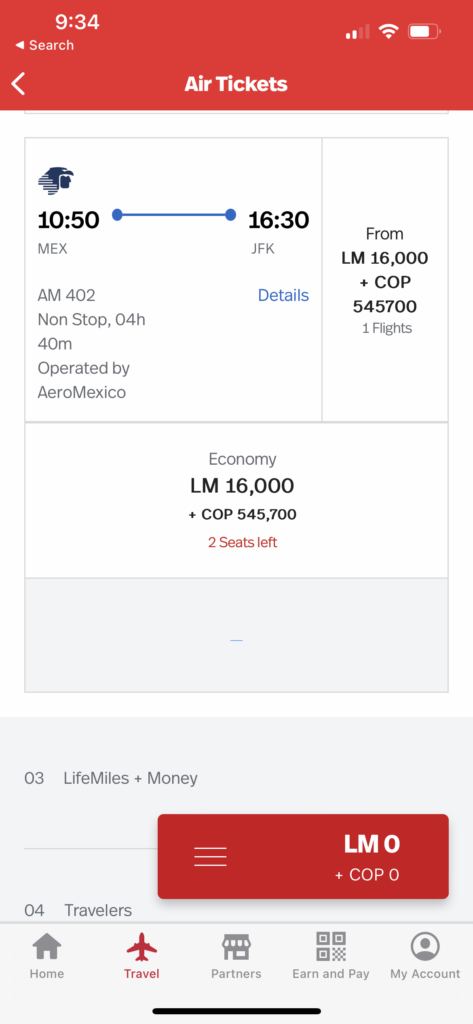Go back using the header arrow
Screen dimensions: 473x1024
pyautogui.click(x=18, y=84)
